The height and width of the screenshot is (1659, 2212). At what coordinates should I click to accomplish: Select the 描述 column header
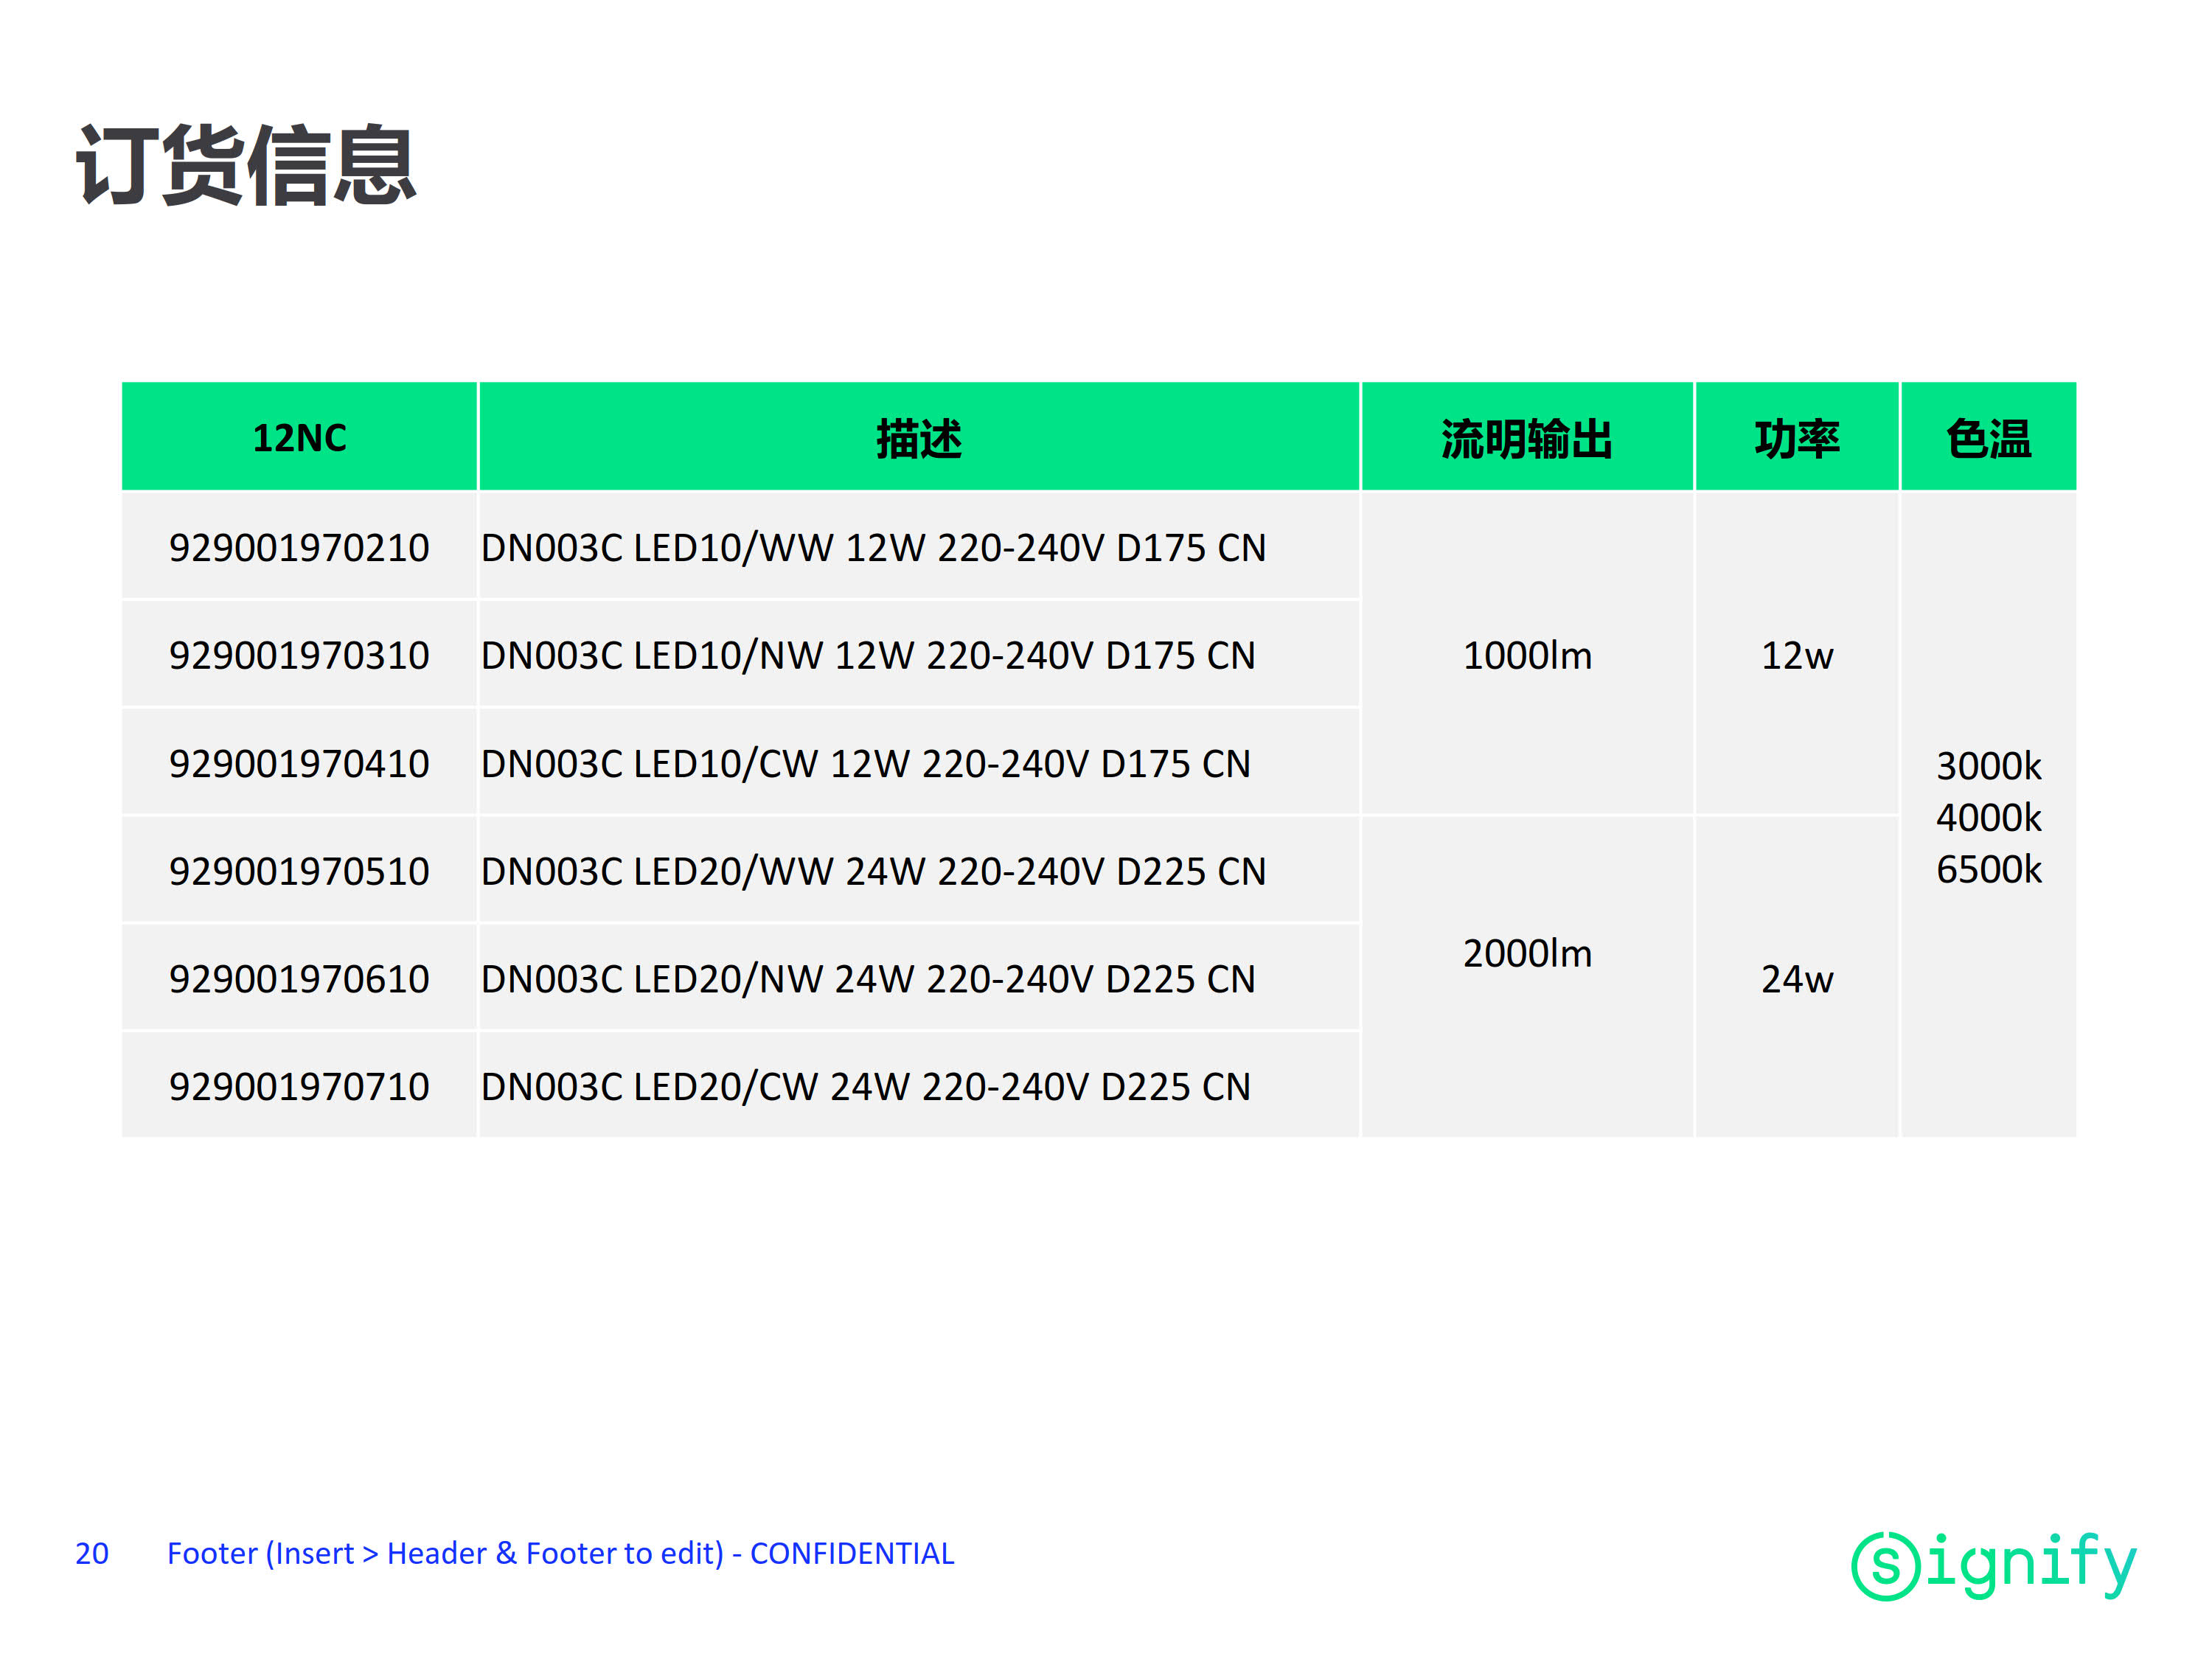pos(919,437)
